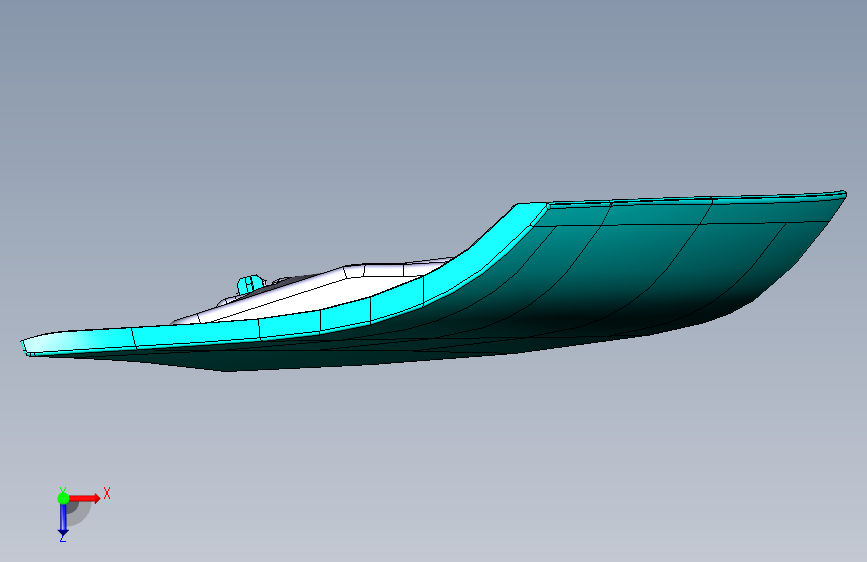
Task: Select the small cyan clip on the model
Action: pos(249,285)
